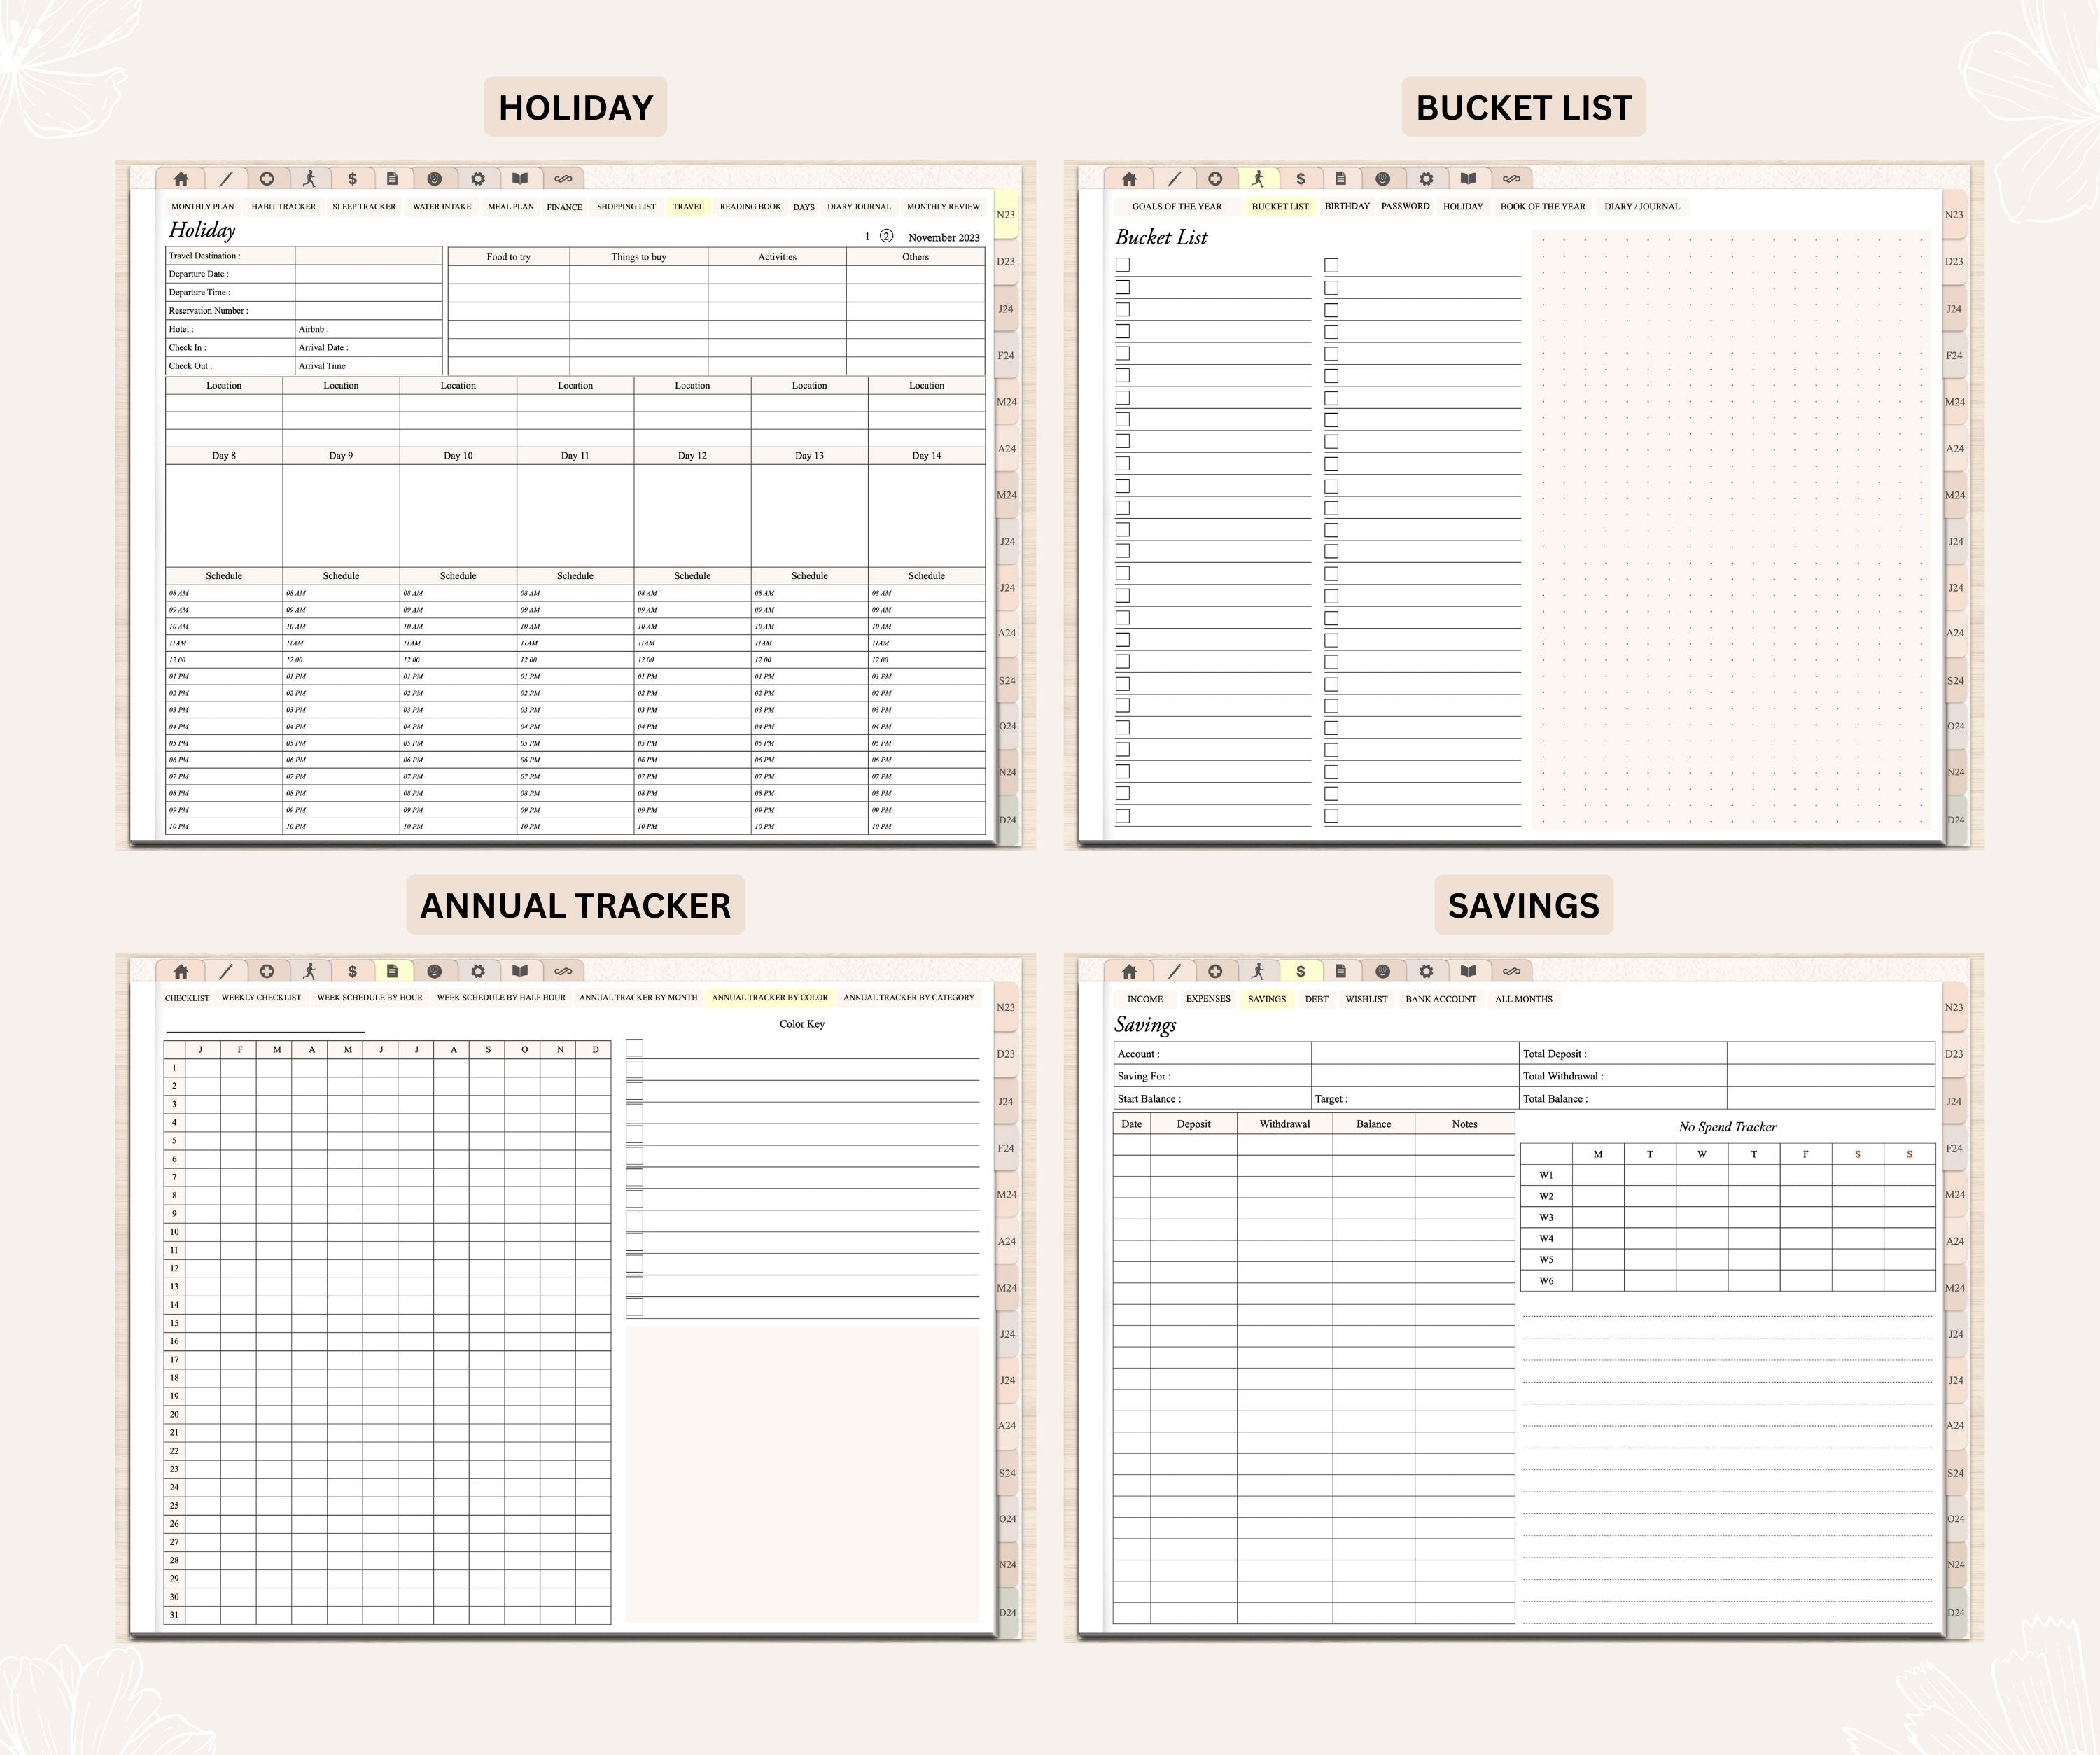Jump to the D24 month tab in Savings
This screenshot has height=1755, width=2100.
pyautogui.click(x=1954, y=1612)
